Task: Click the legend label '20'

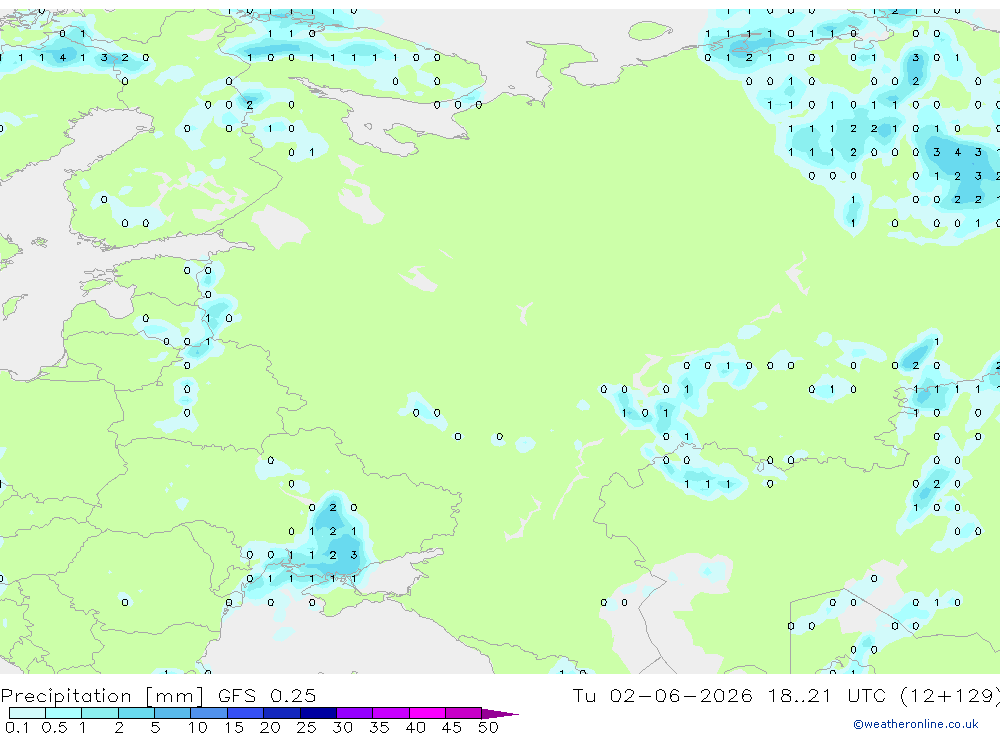Action: (x=270, y=727)
